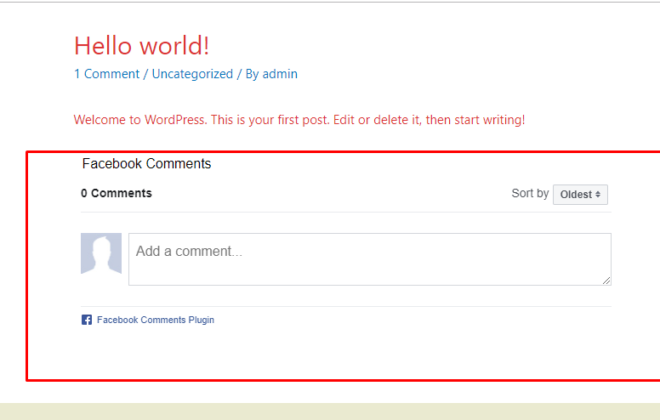Open the Facebook Comments Plugin link
Viewport: 660px width, 420px height.
pos(155,320)
